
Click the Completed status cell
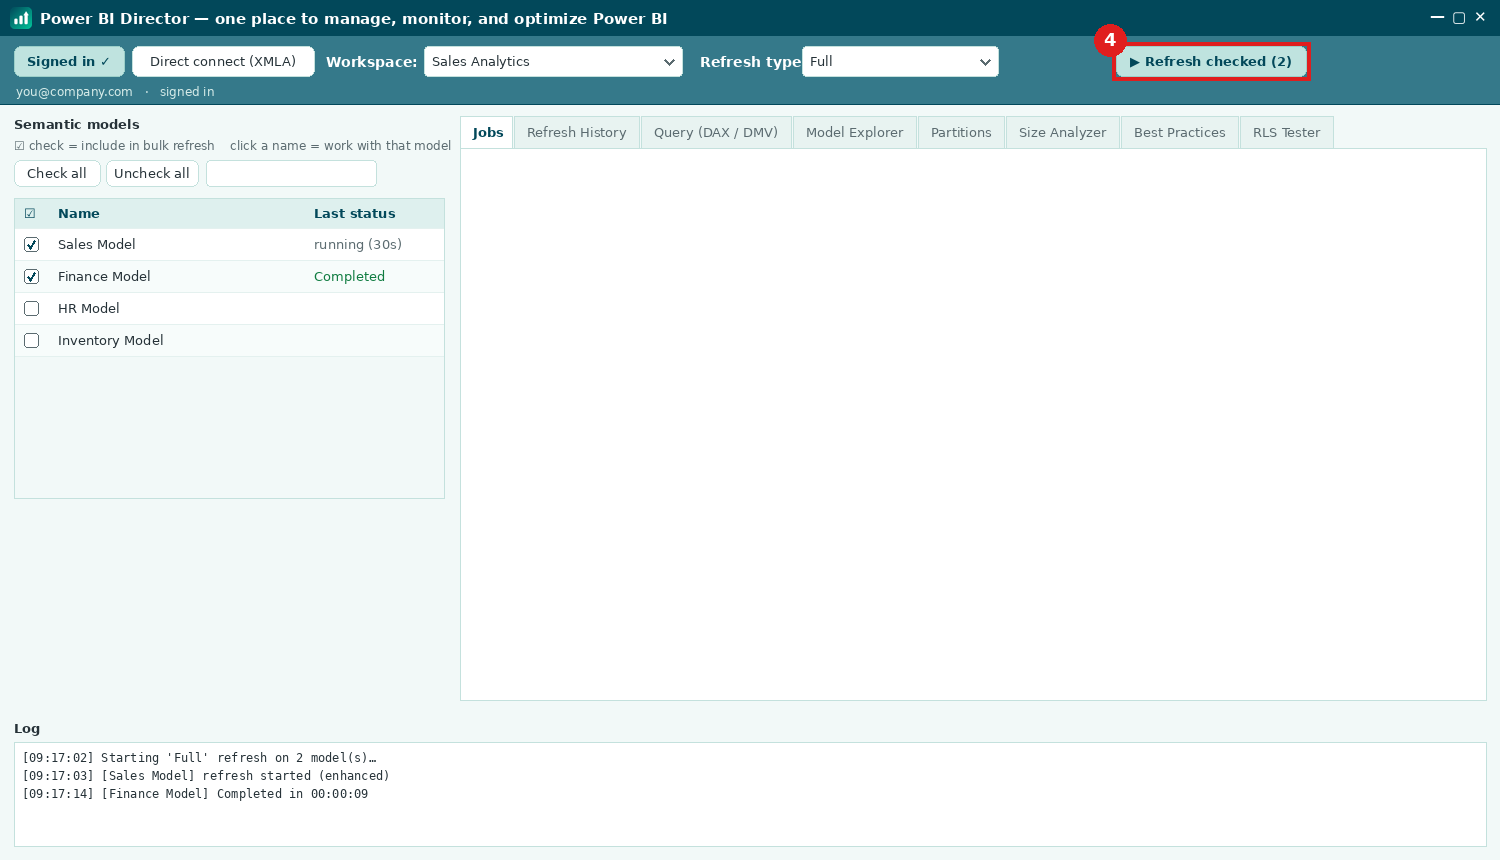349,277
